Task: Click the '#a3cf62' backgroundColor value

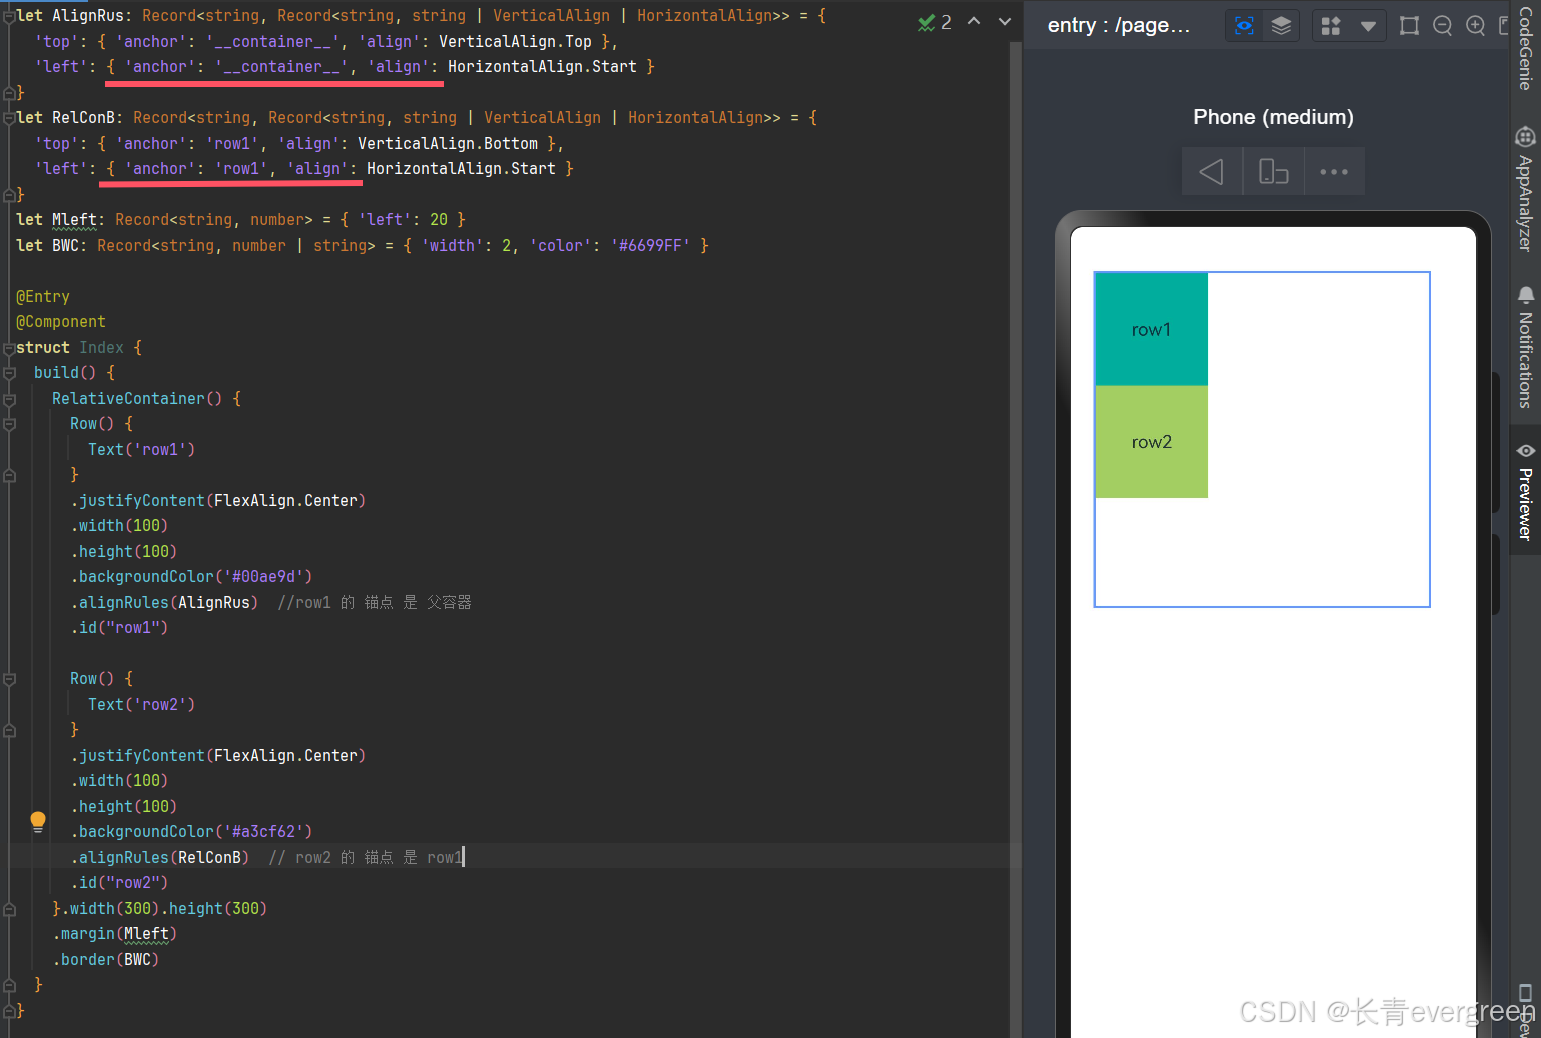Action: click(x=268, y=831)
